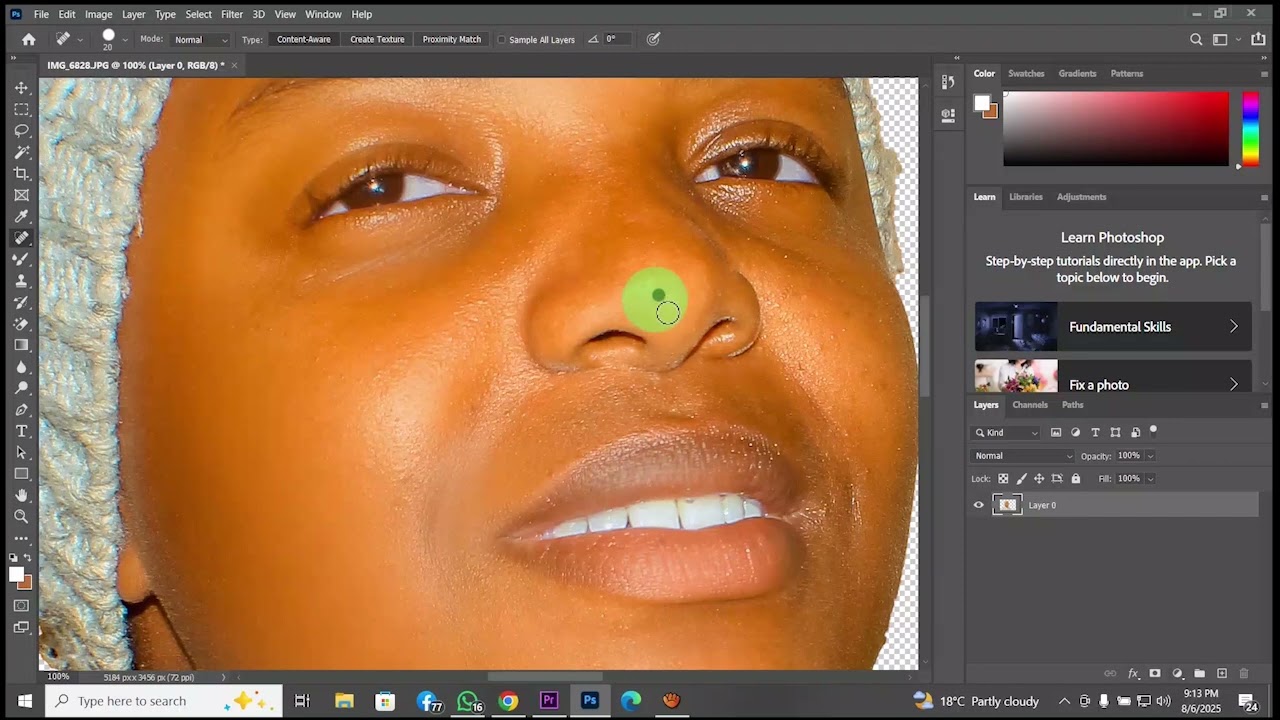Open the Filter menu
Viewport: 1280px width, 720px height.
tap(232, 14)
